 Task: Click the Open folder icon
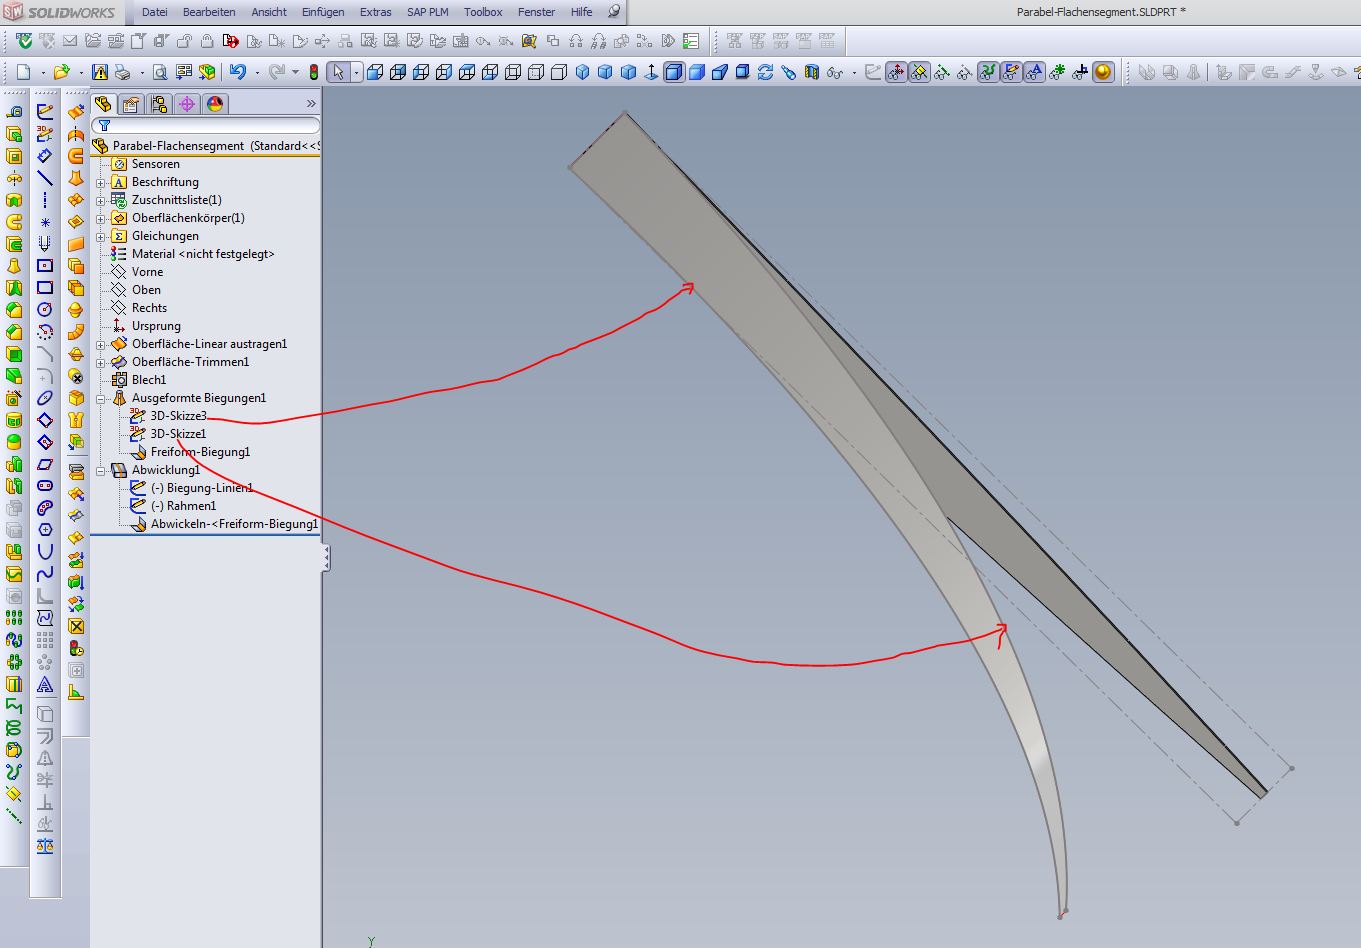[61, 72]
